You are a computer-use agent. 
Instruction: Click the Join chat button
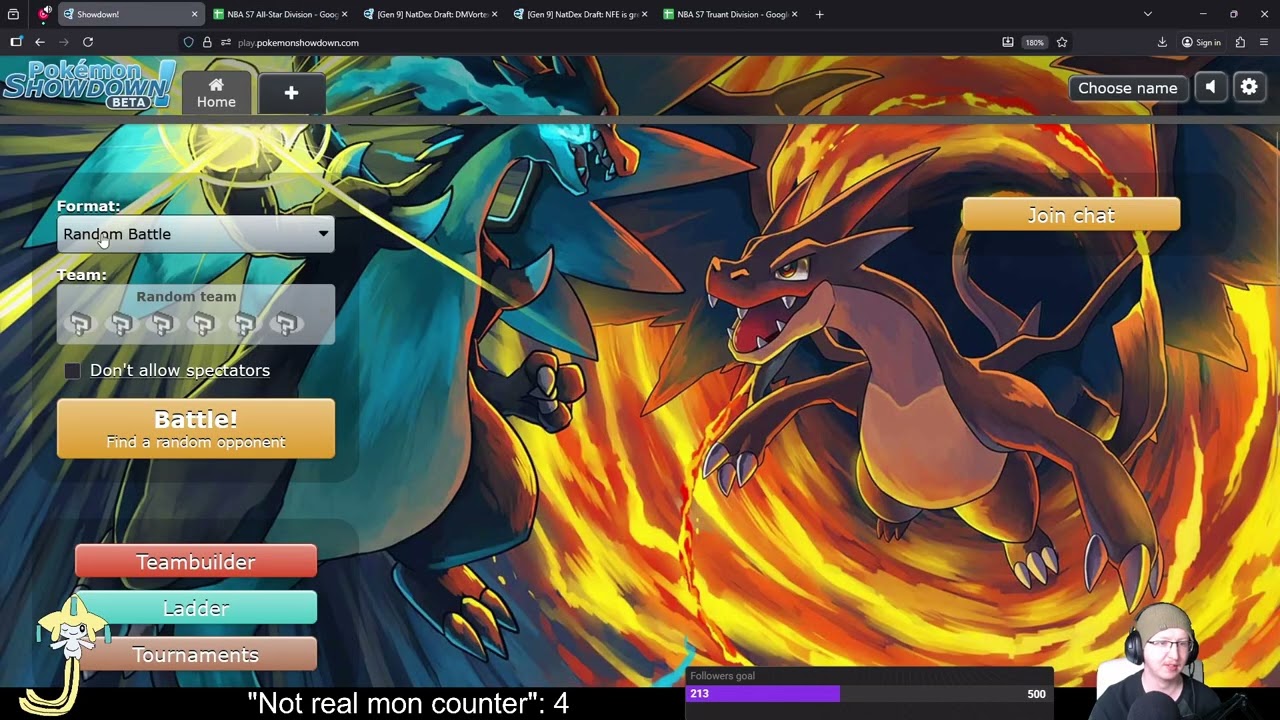(x=1071, y=215)
